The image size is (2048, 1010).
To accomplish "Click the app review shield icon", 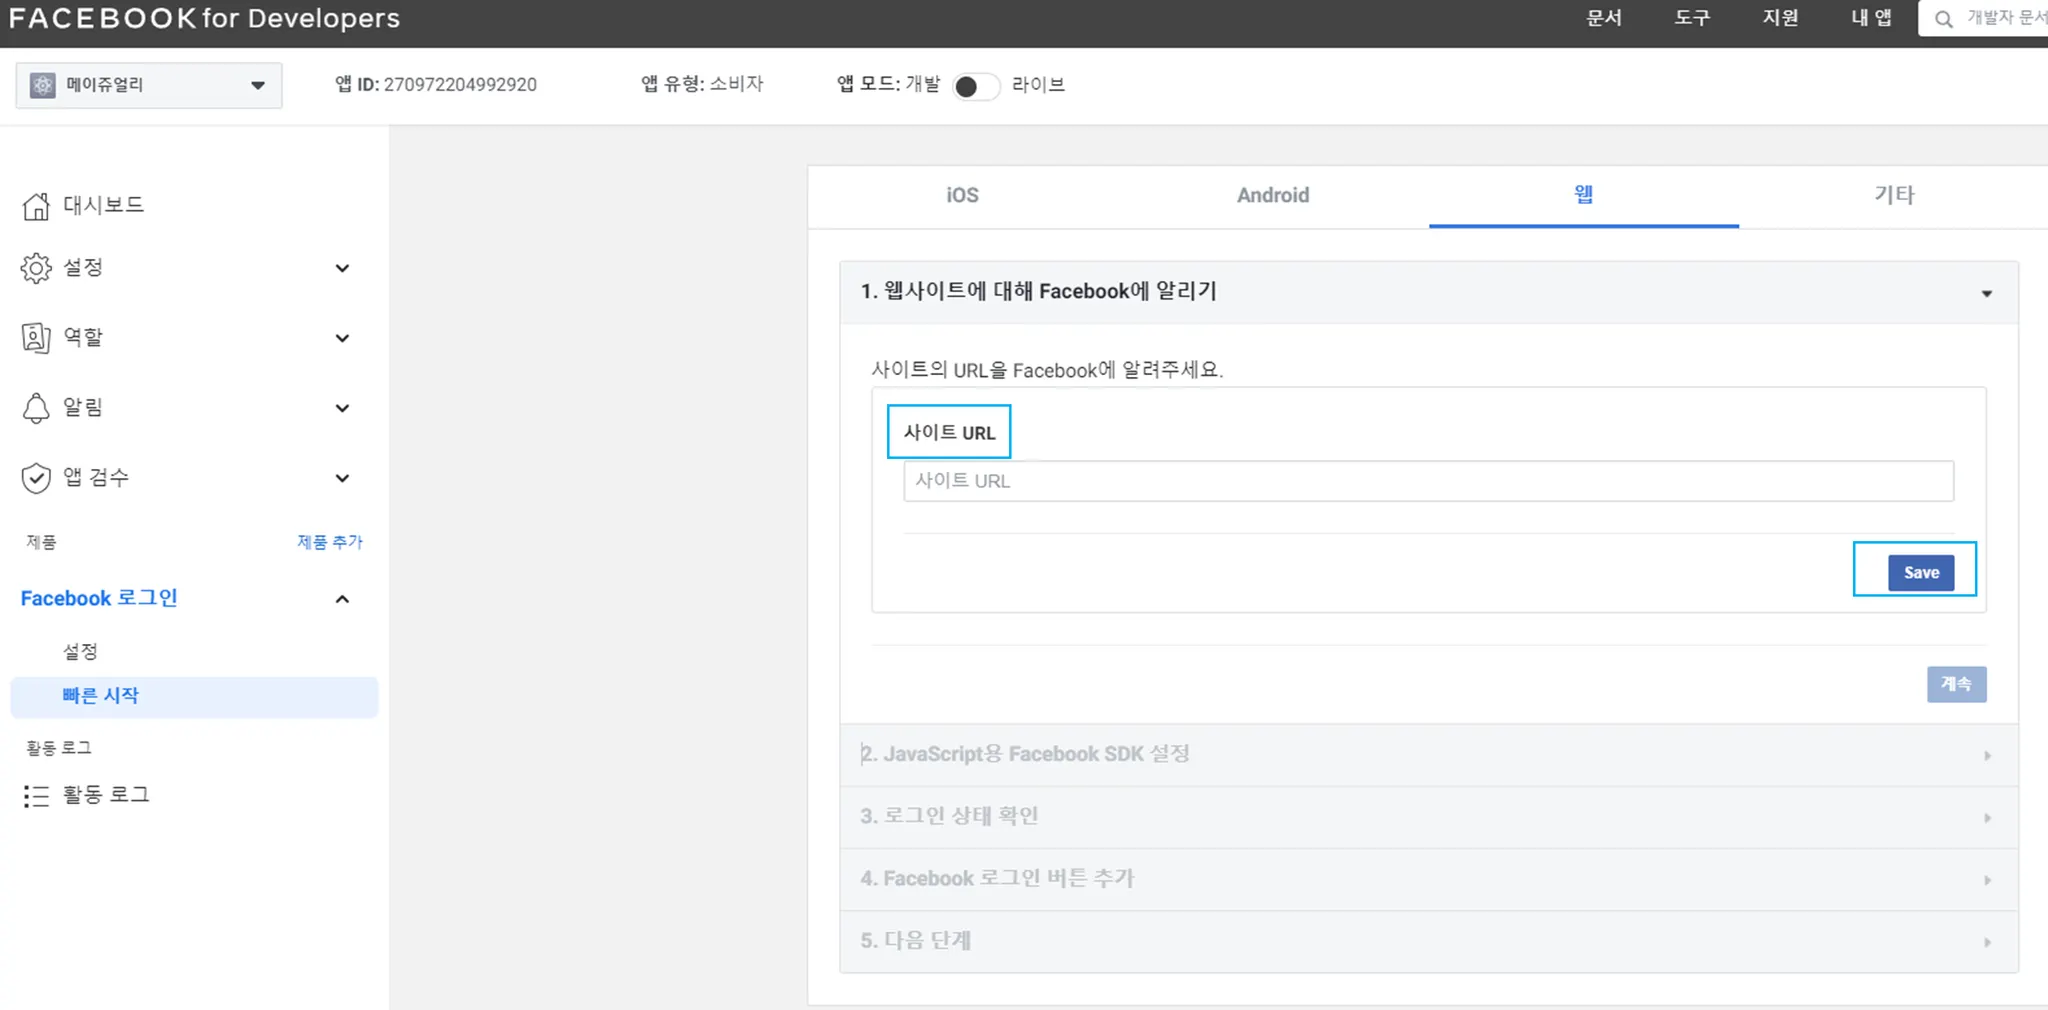I will [36, 478].
